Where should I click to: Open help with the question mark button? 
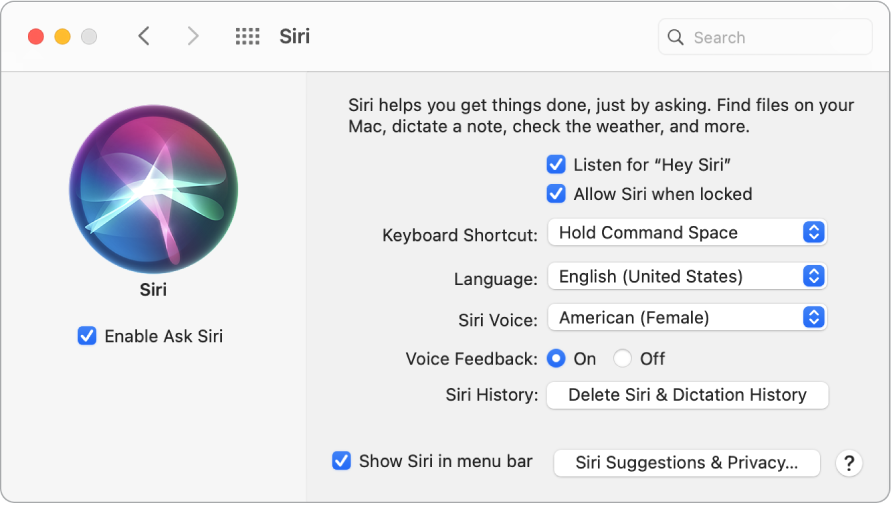849,463
